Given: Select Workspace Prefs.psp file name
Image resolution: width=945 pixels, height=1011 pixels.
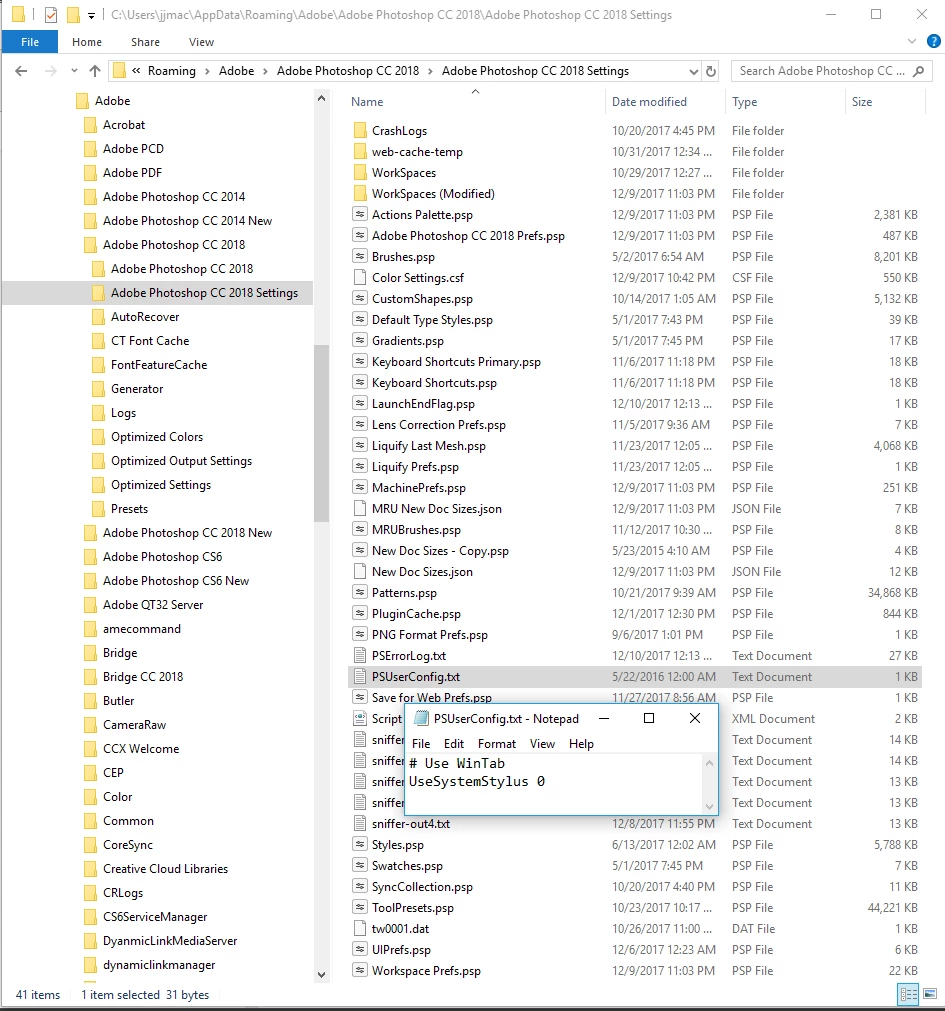Looking at the screenshot, I should (x=426, y=971).
